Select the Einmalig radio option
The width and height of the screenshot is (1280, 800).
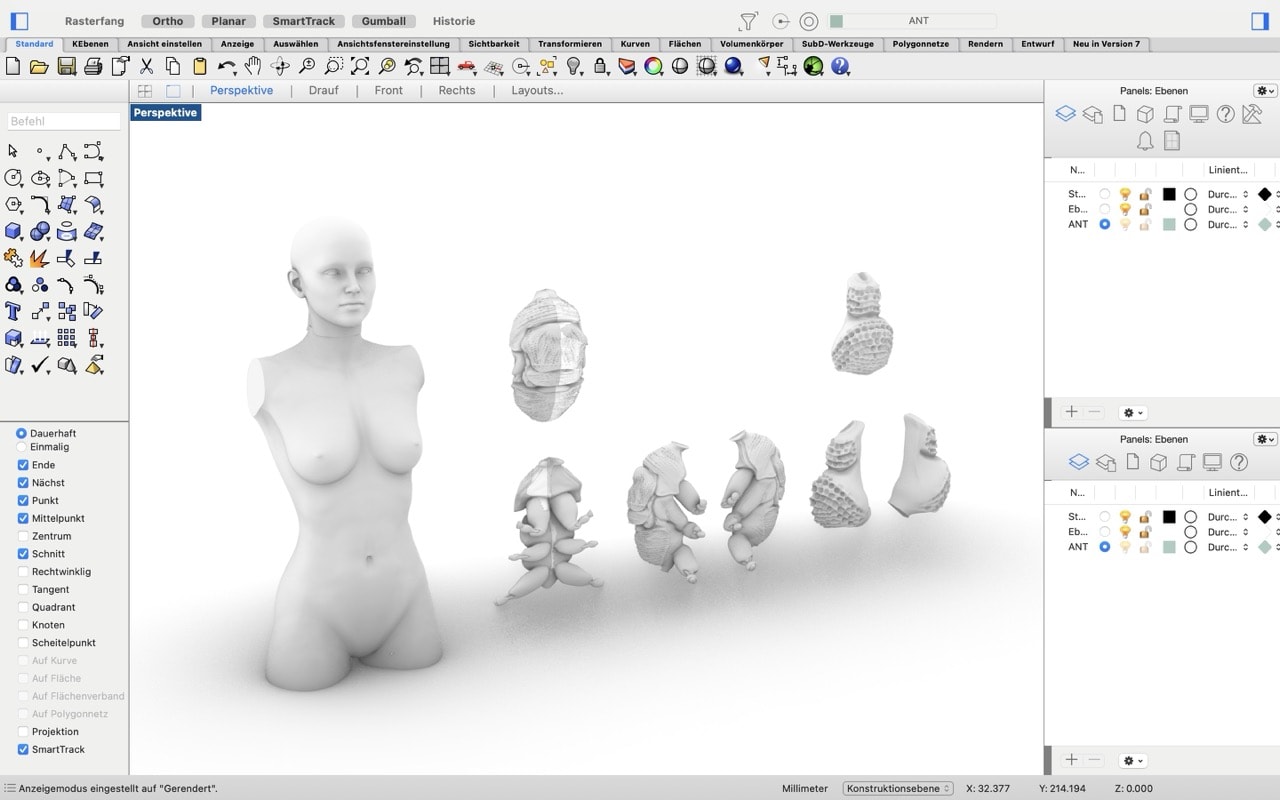pyautogui.click(x=21, y=447)
